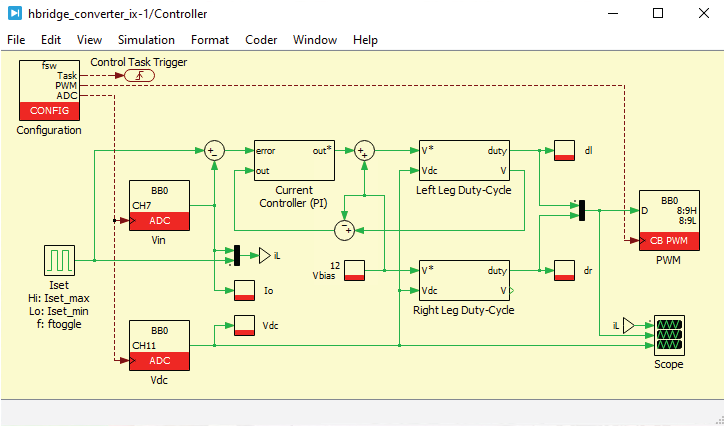Select the Left Leg Duty-Cycle block
The height and width of the screenshot is (426, 724).
pos(463,160)
